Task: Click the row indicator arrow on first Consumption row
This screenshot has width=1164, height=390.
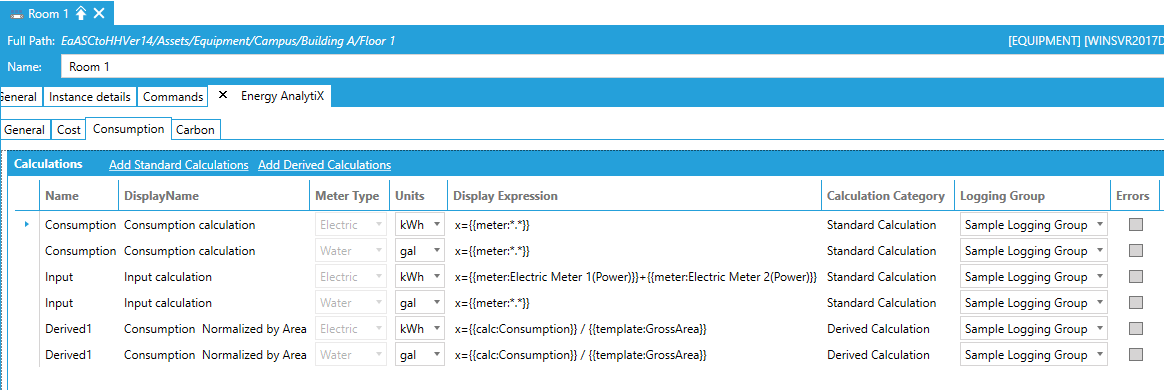Action: click(27, 224)
